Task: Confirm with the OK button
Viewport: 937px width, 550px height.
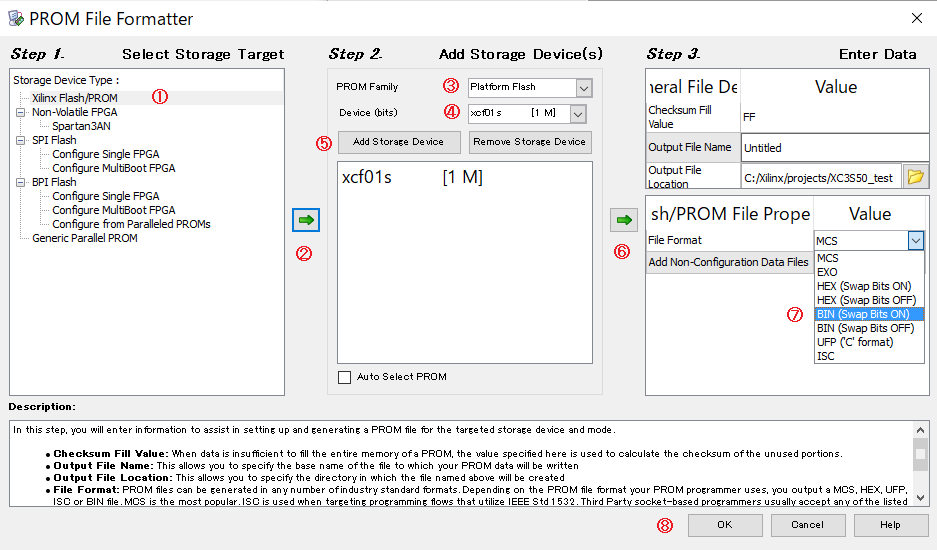Action: pyautogui.click(x=725, y=525)
